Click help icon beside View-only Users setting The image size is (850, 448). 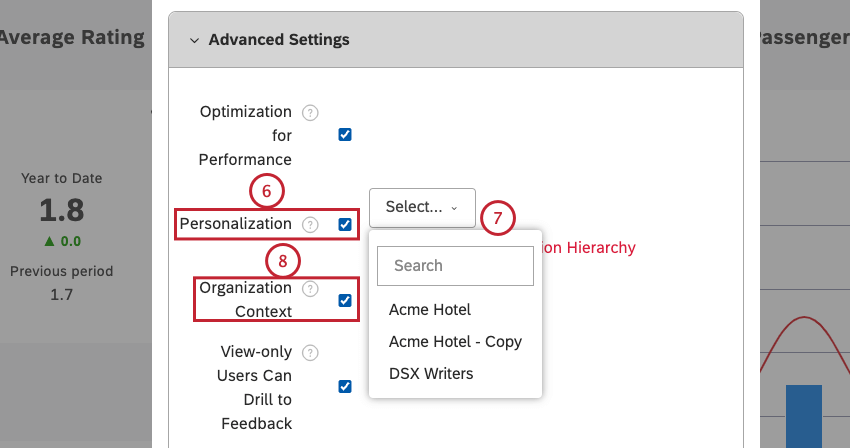(310, 352)
